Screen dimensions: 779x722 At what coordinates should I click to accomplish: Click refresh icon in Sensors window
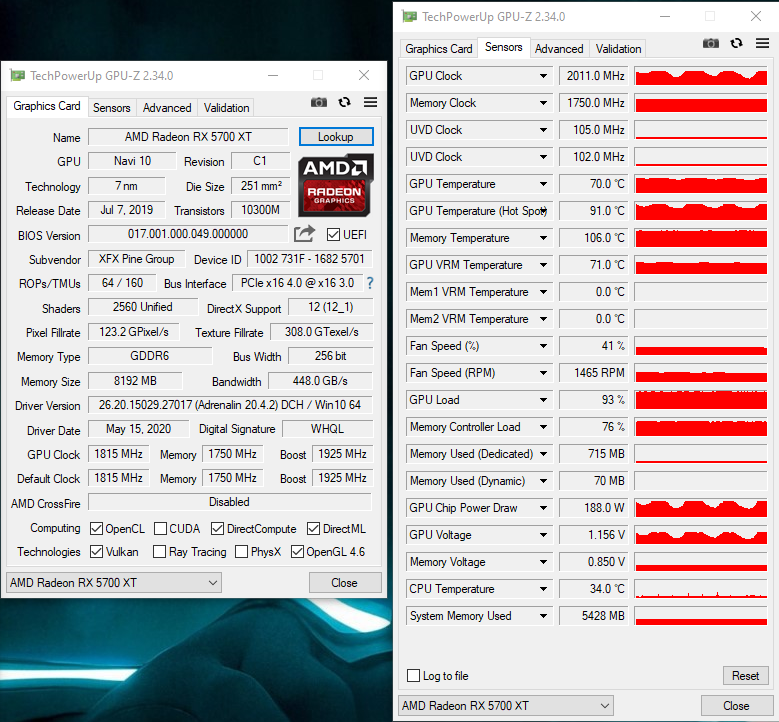(736, 43)
